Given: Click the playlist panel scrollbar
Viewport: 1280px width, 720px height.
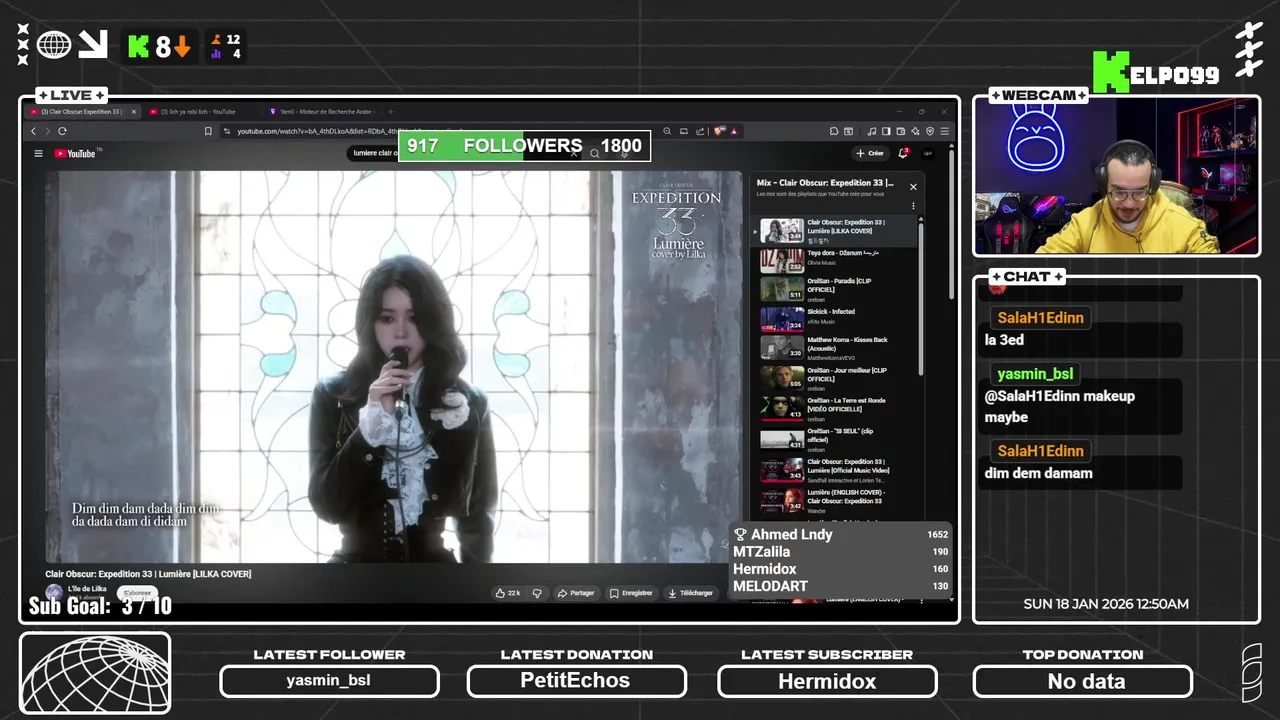Looking at the screenshot, I should 921,300.
